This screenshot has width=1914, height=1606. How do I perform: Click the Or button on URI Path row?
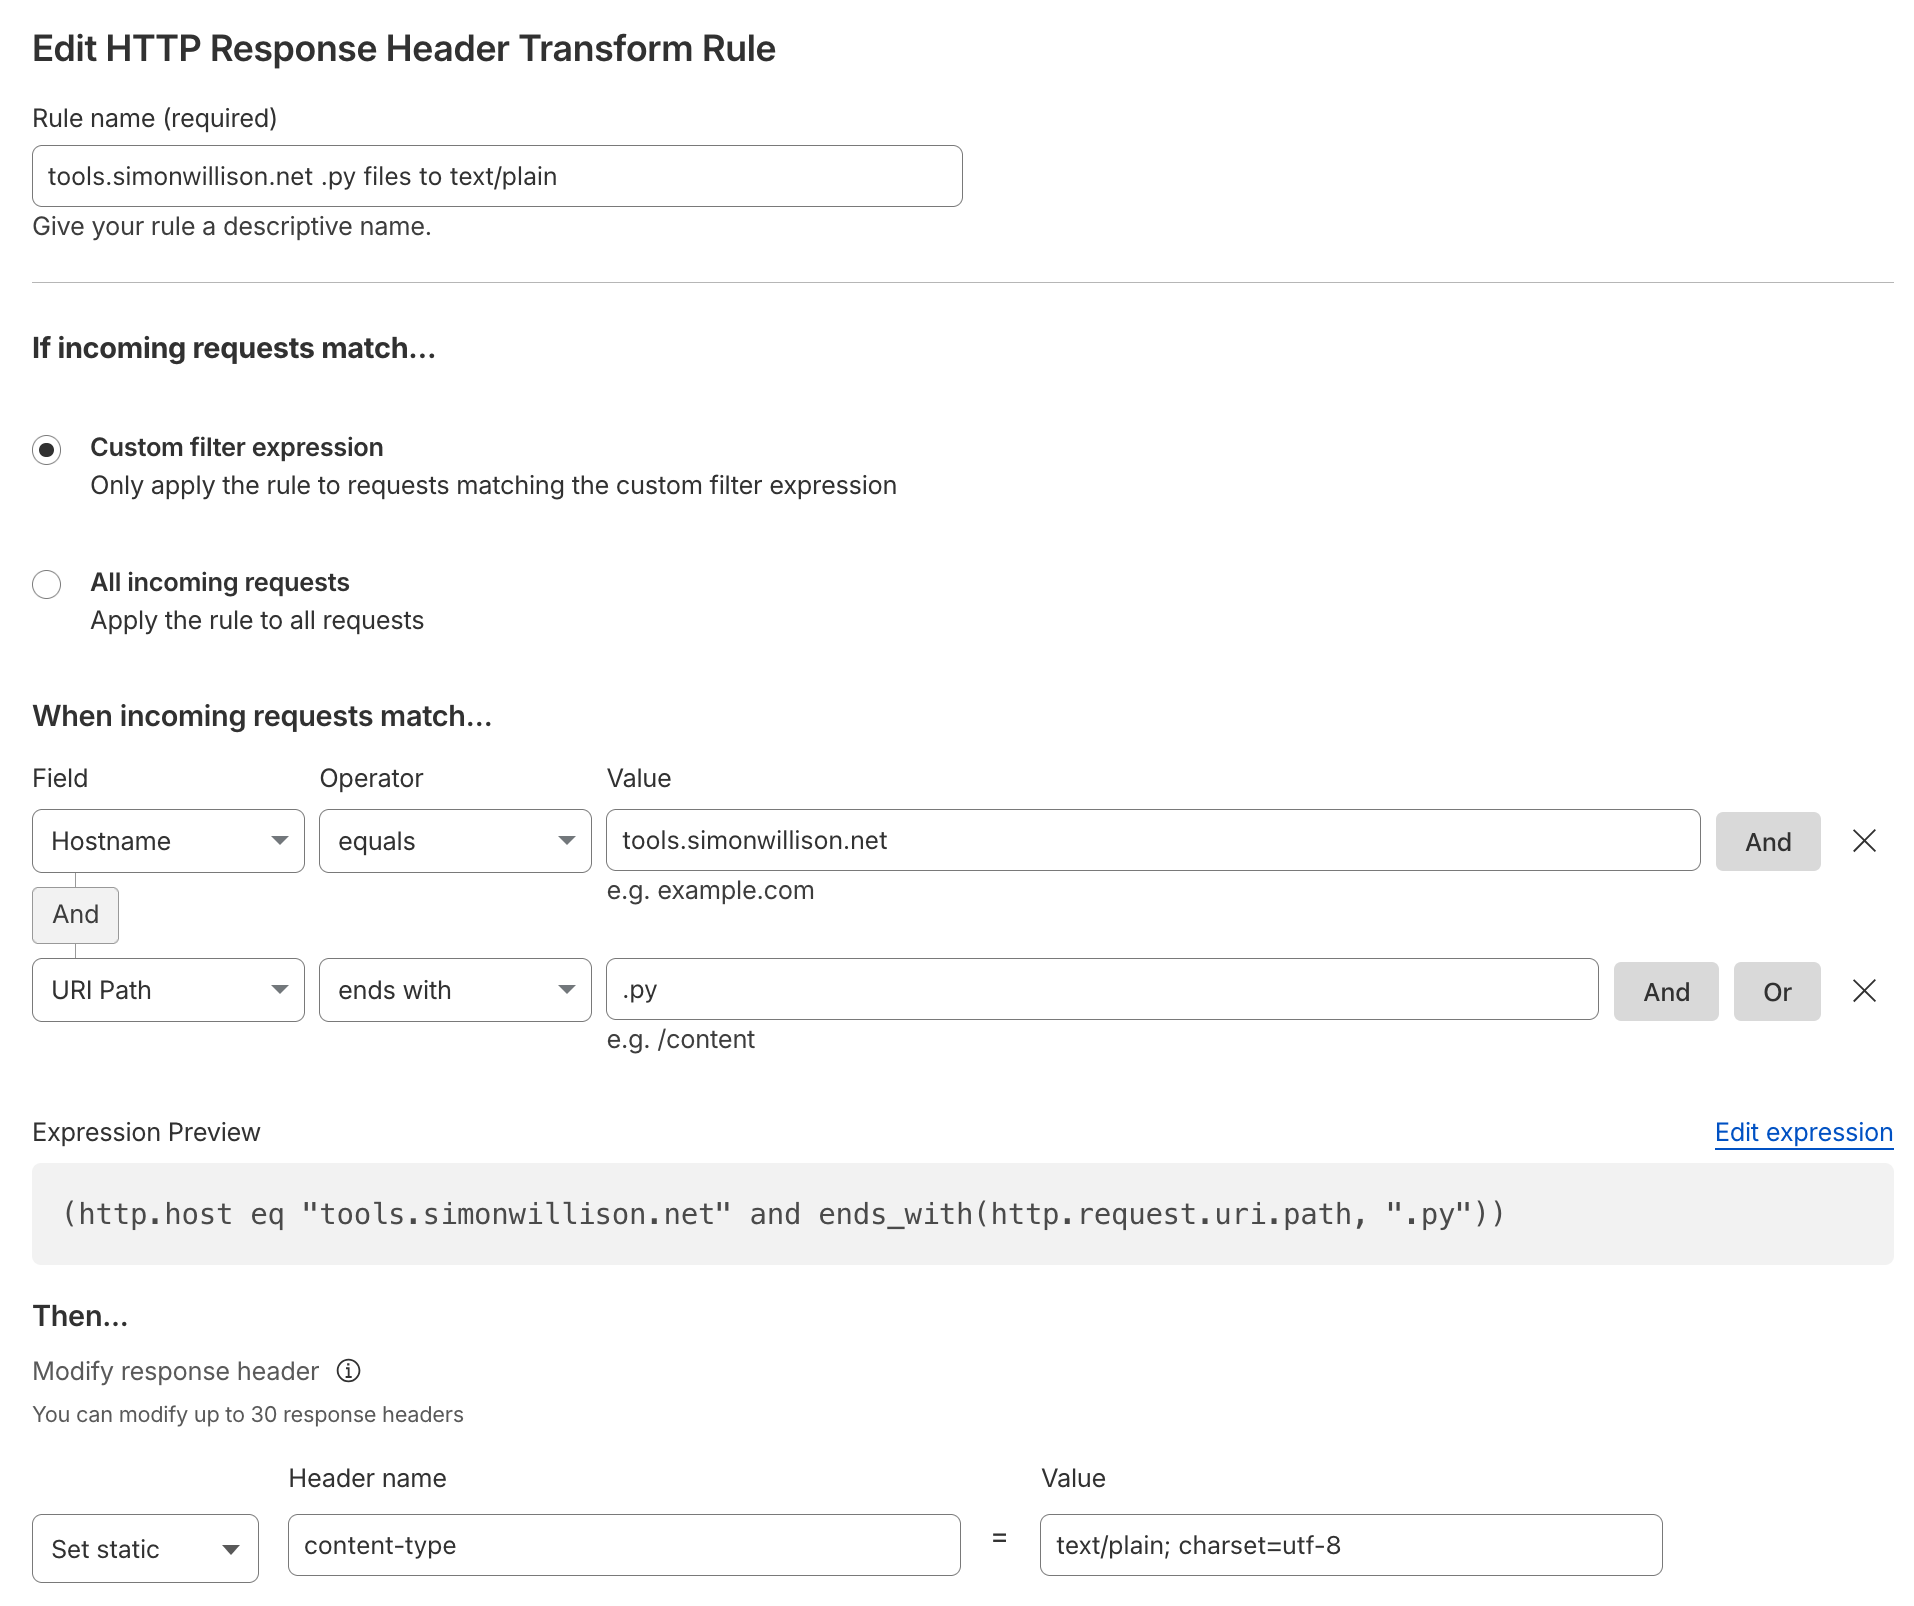click(1777, 991)
